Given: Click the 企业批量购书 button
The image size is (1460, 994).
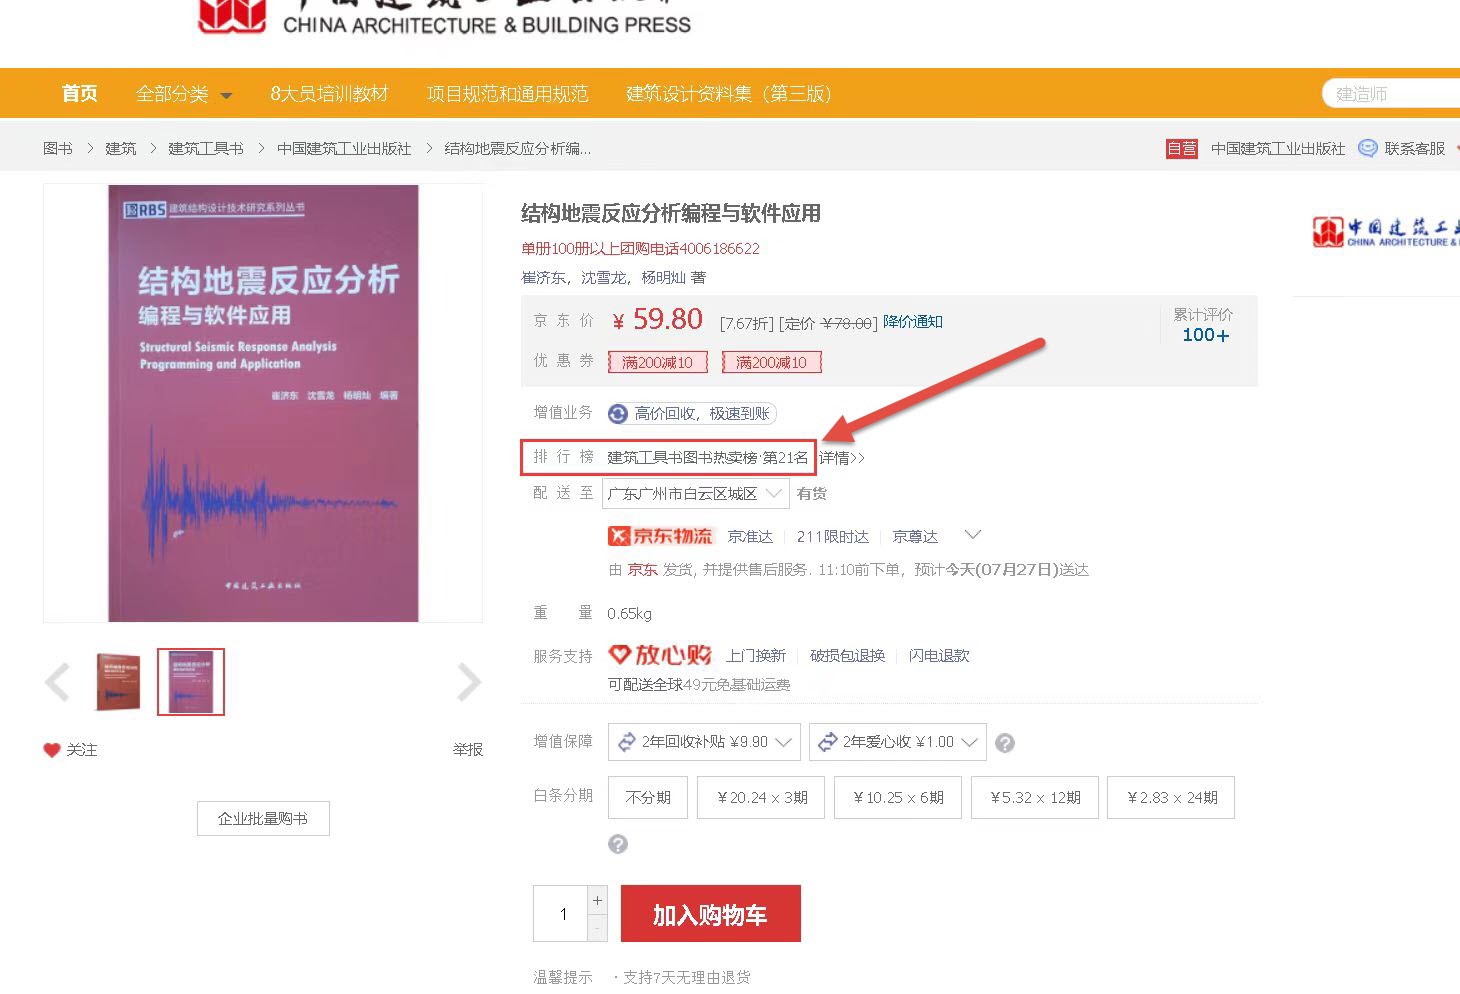Looking at the screenshot, I should click(263, 818).
